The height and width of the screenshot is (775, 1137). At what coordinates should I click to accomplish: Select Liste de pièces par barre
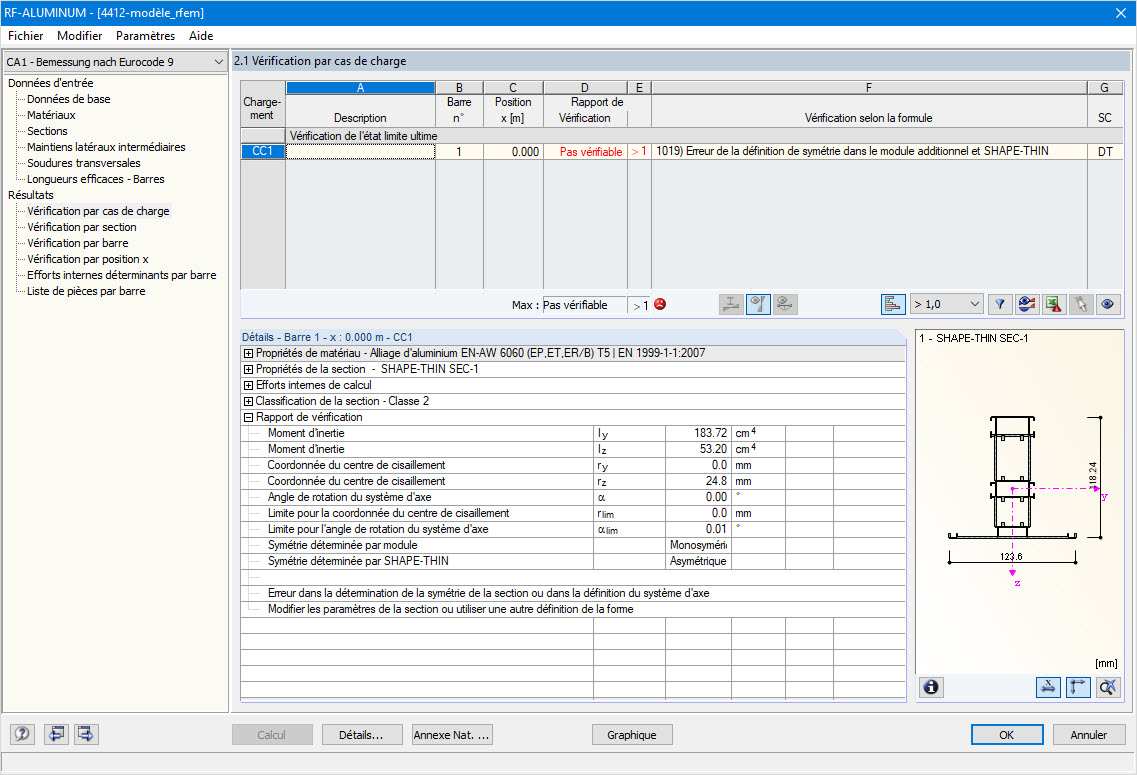coord(86,291)
